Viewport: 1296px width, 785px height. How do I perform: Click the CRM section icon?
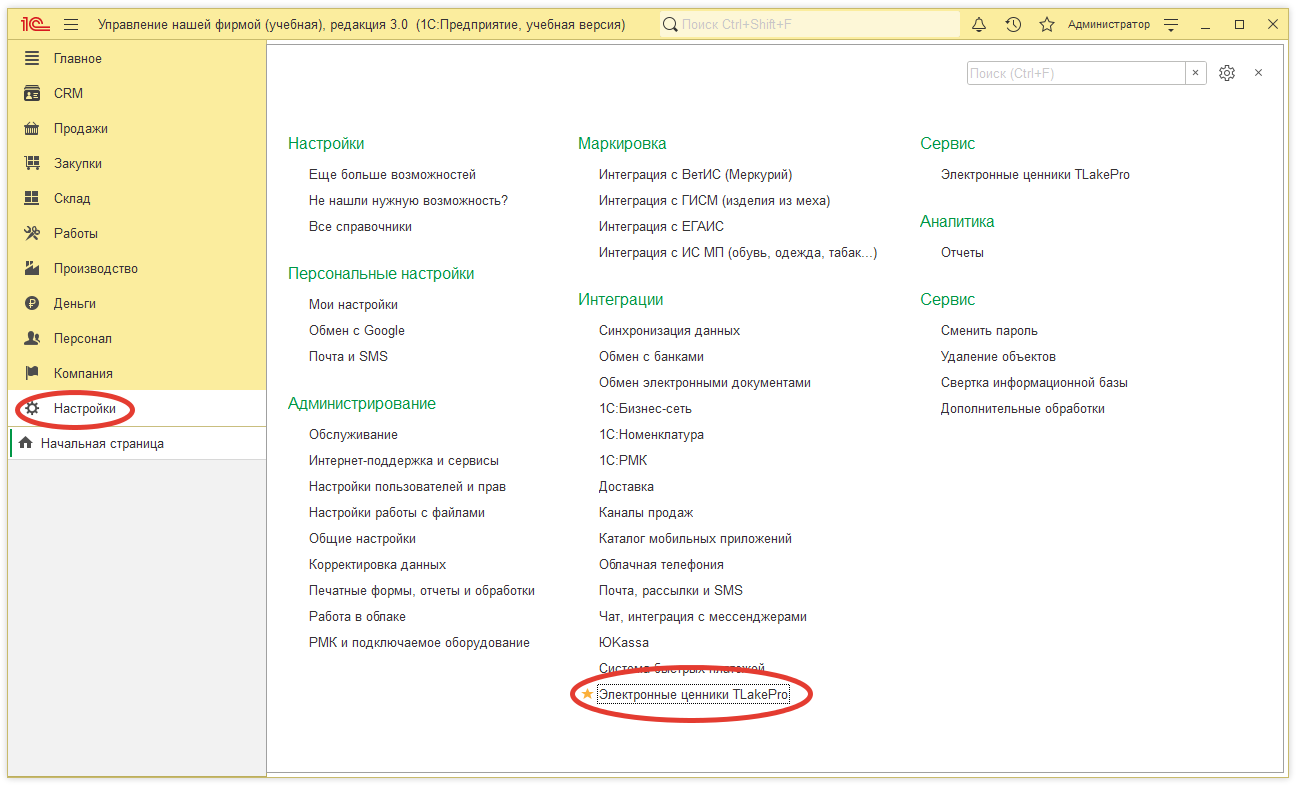pyautogui.click(x=32, y=93)
